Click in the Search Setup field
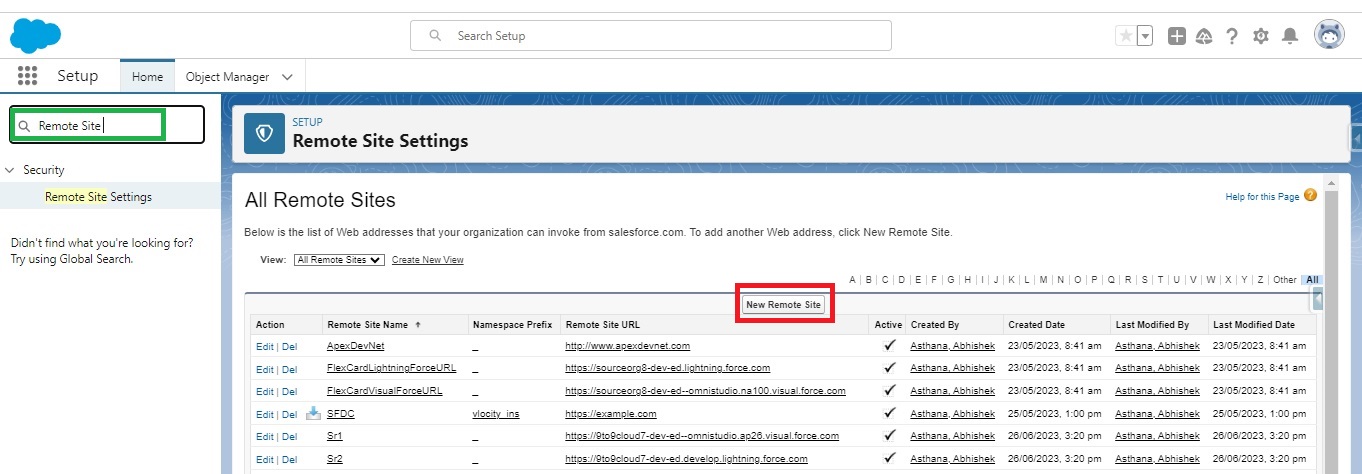Image resolution: width=1362 pixels, height=474 pixels. pyautogui.click(x=650, y=36)
